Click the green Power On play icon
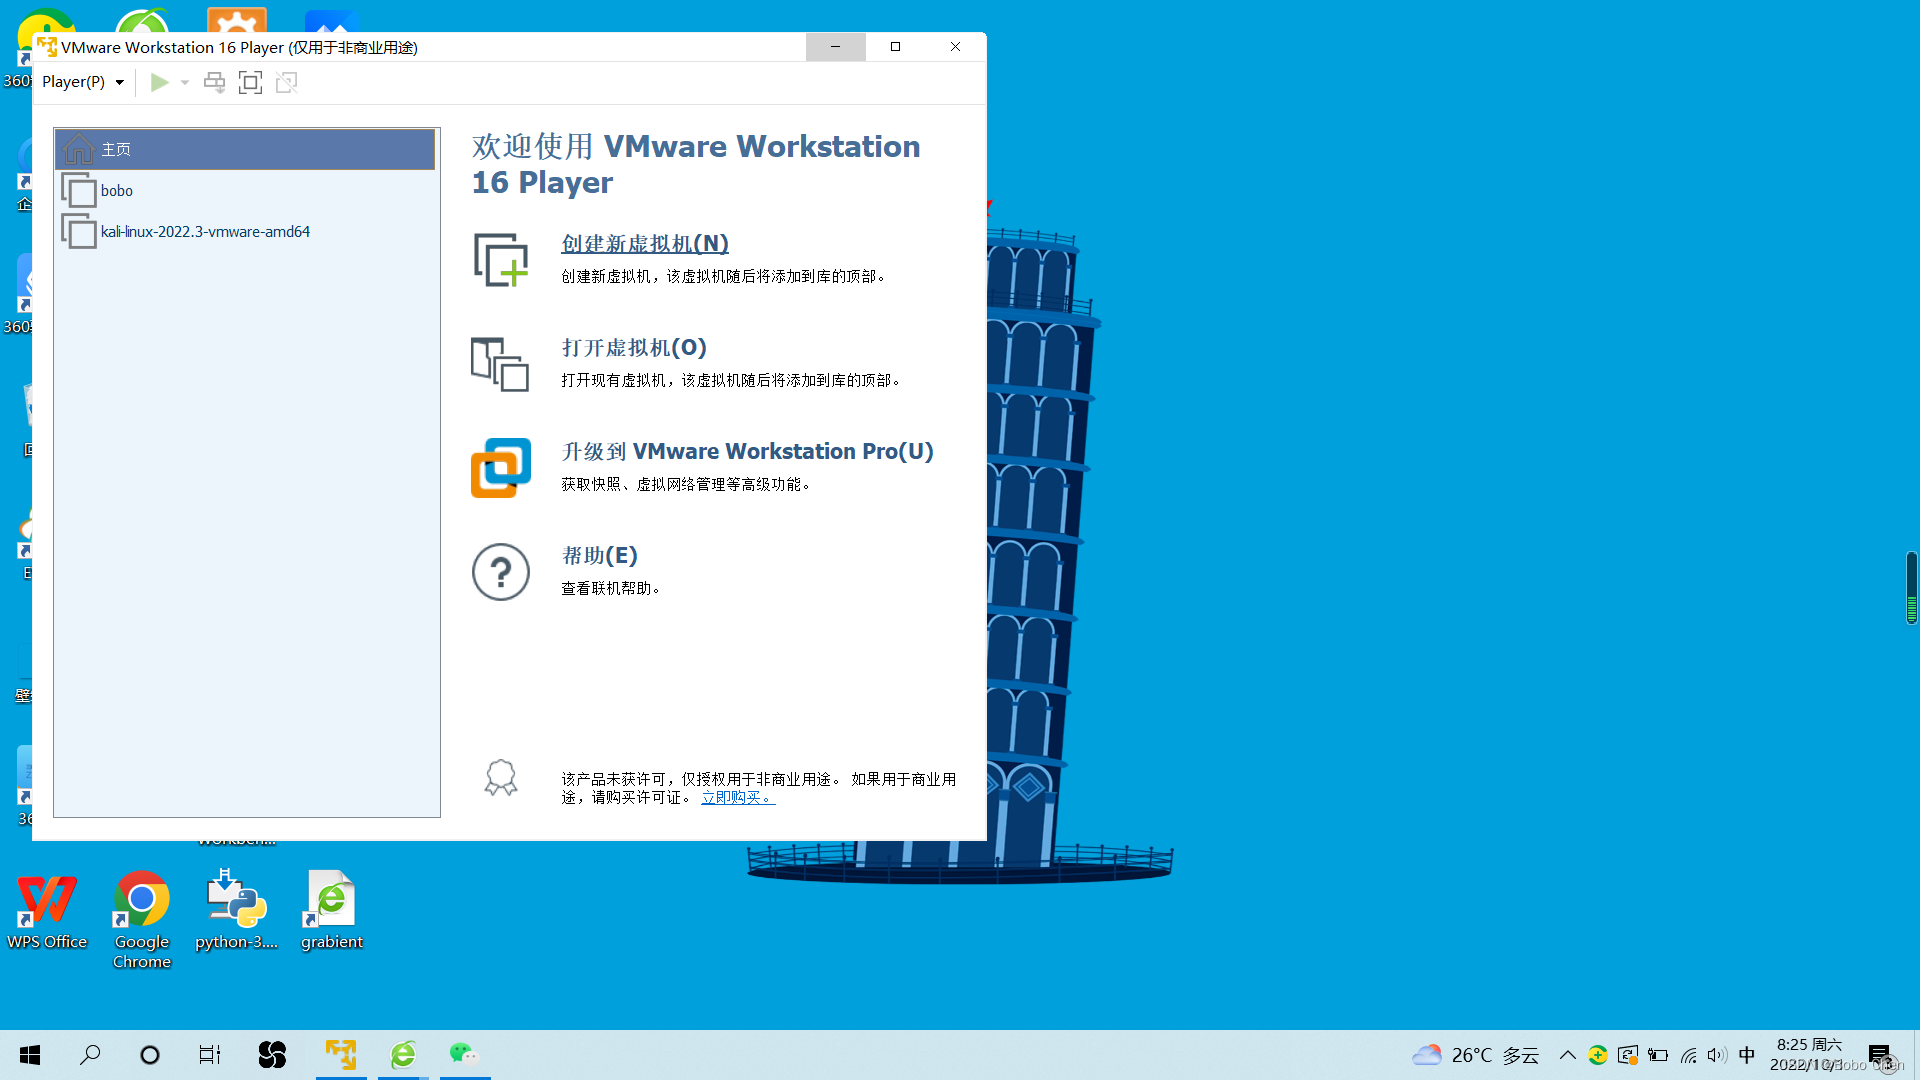This screenshot has height=1080, width=1920. [159, 83]
